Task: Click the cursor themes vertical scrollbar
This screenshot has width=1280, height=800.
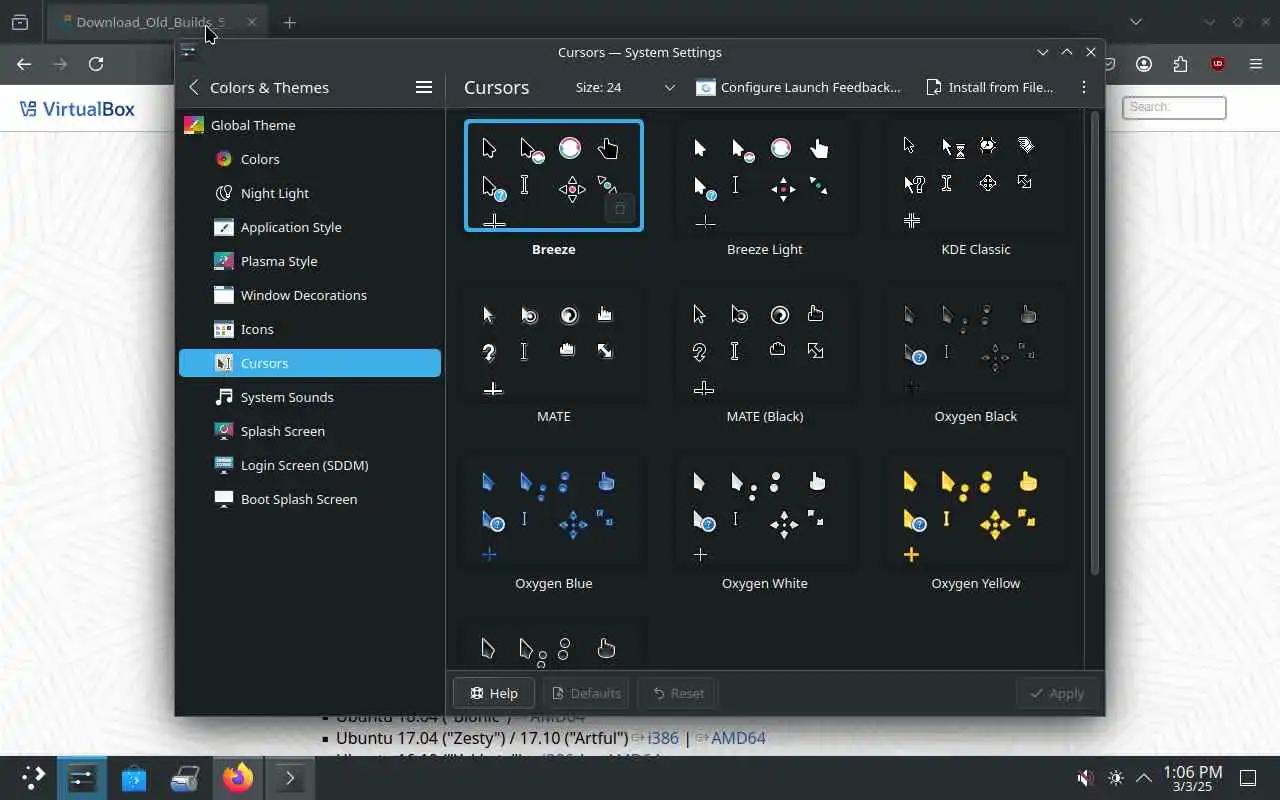Action: coord(1094,343)
